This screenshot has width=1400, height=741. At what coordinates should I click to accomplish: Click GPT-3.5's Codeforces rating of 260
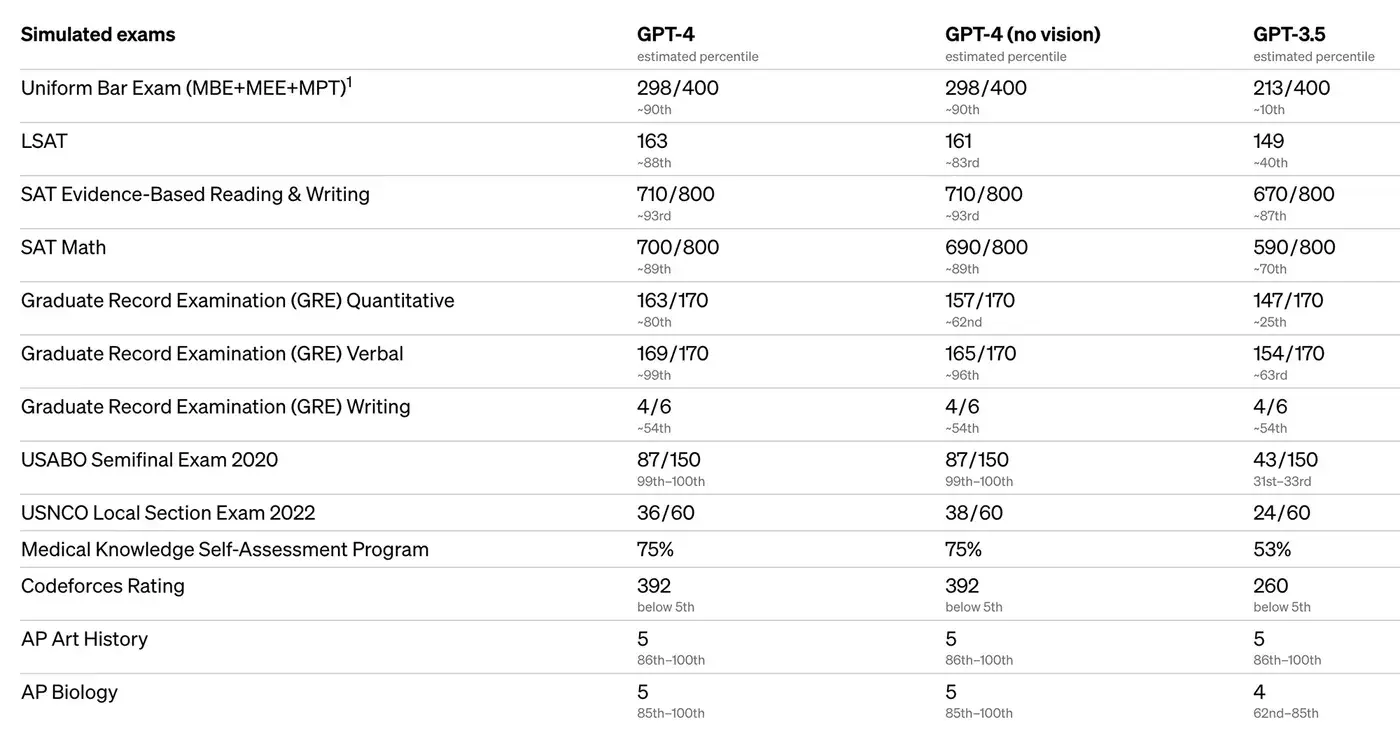coord(1270,586)
